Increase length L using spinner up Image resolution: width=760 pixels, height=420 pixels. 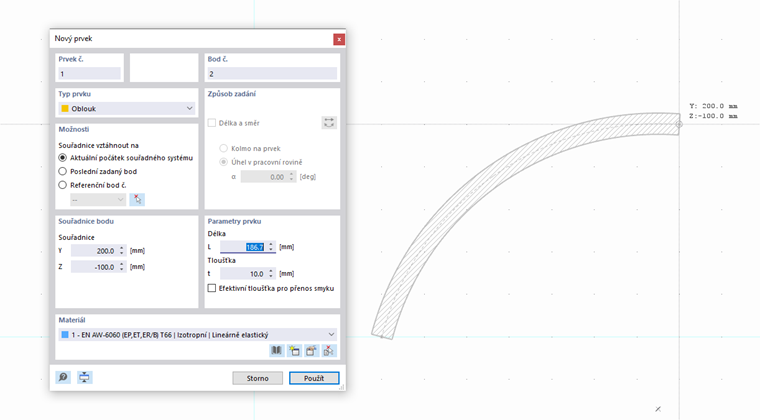271,244
